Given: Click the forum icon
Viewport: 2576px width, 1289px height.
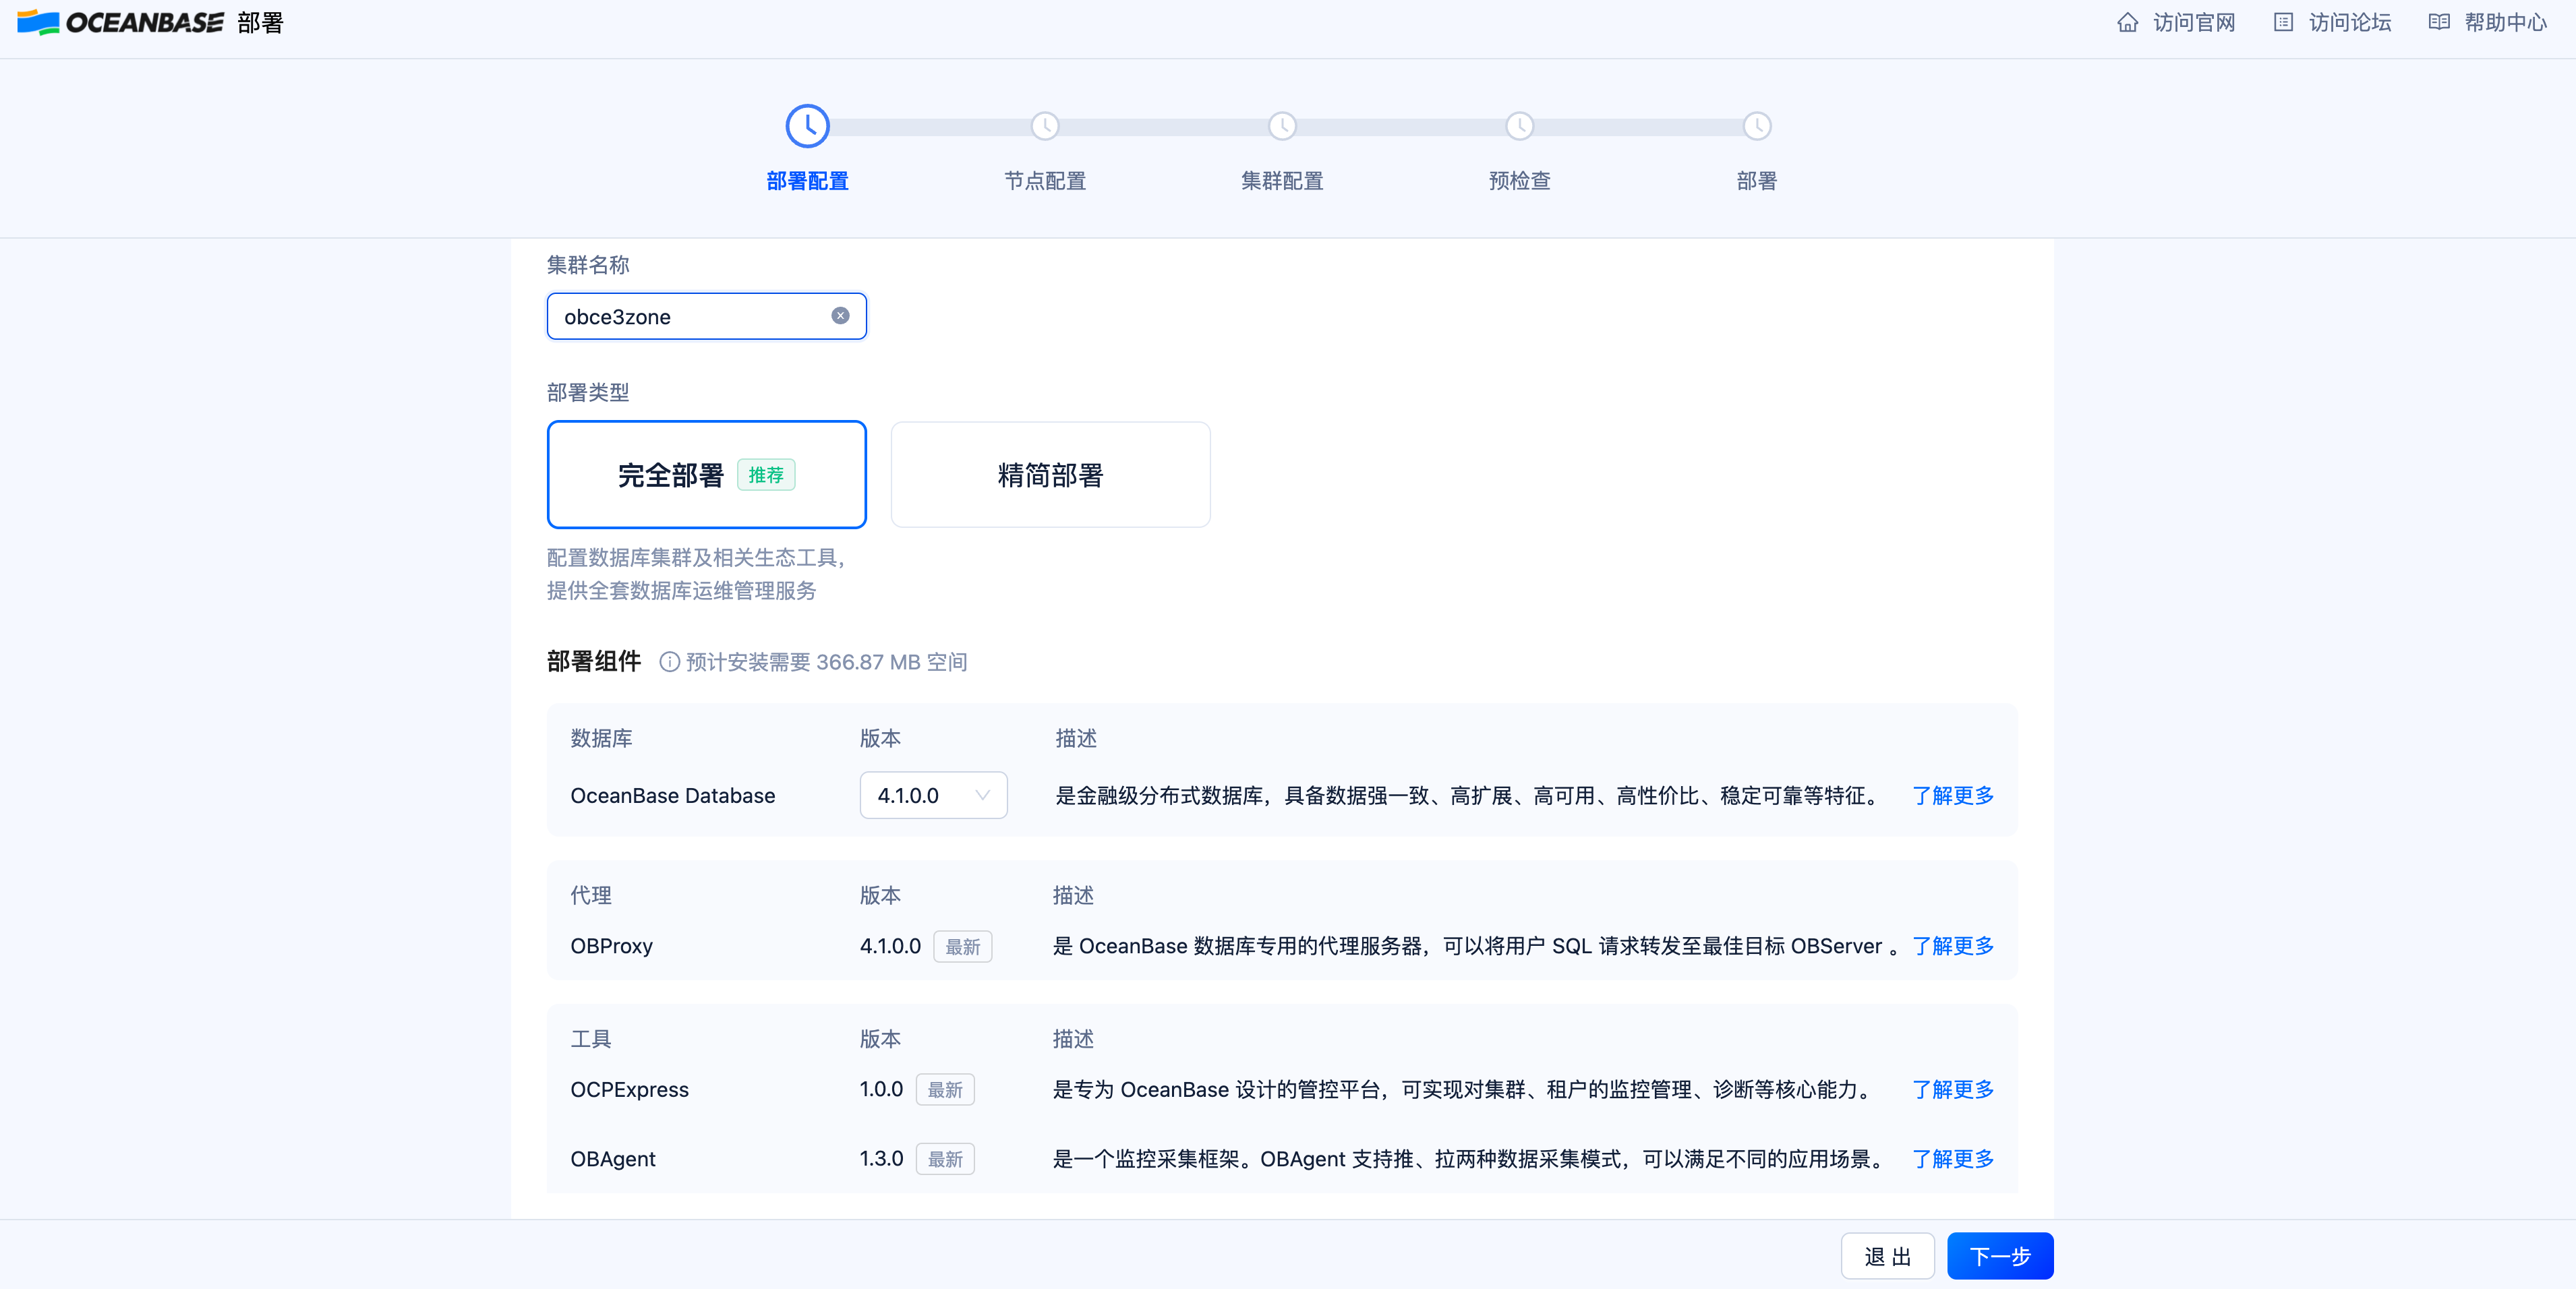Looking at the screenshot, I should pyautogui.click(x=2283, y=22).
